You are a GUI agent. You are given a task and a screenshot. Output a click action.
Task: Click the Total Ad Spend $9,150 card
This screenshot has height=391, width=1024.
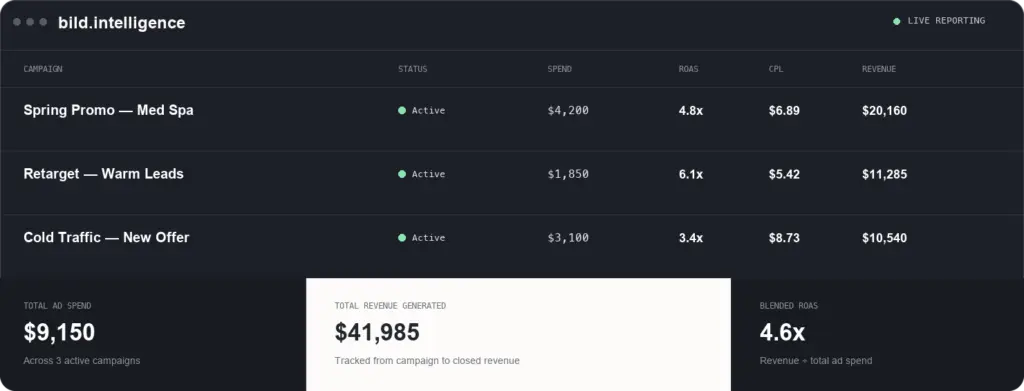153,334
